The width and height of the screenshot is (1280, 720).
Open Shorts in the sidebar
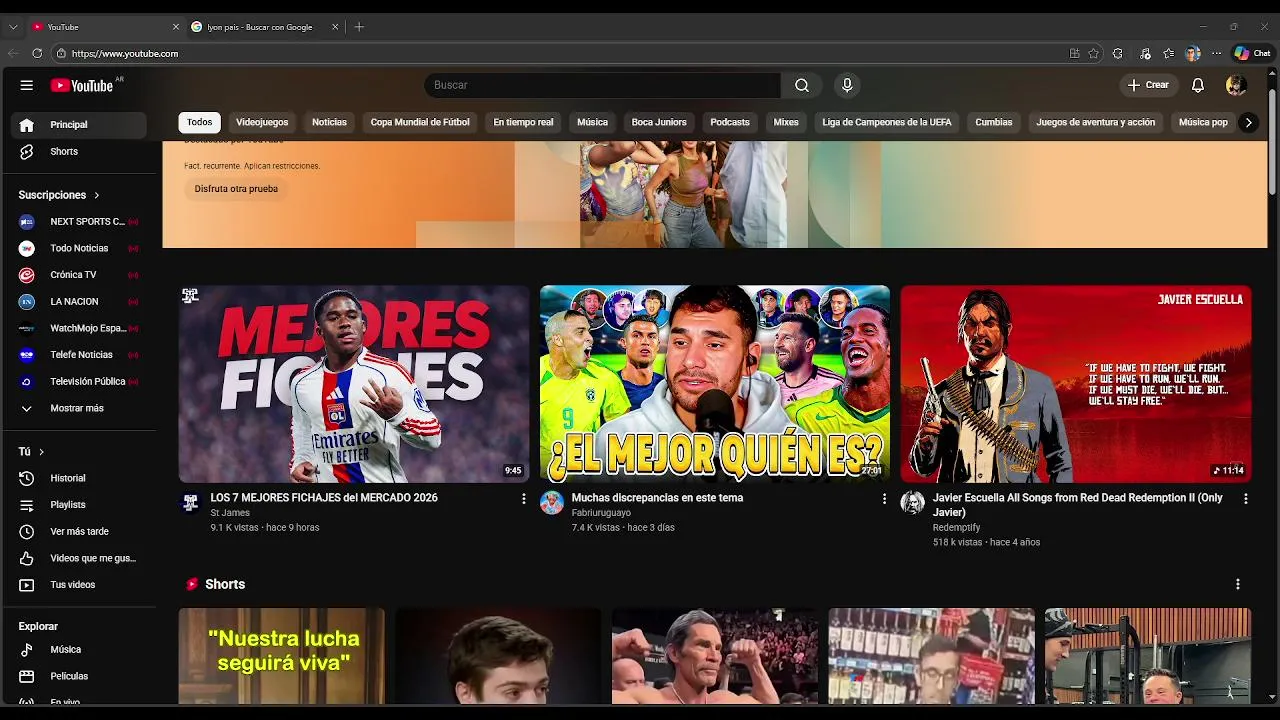click(79, 152)
